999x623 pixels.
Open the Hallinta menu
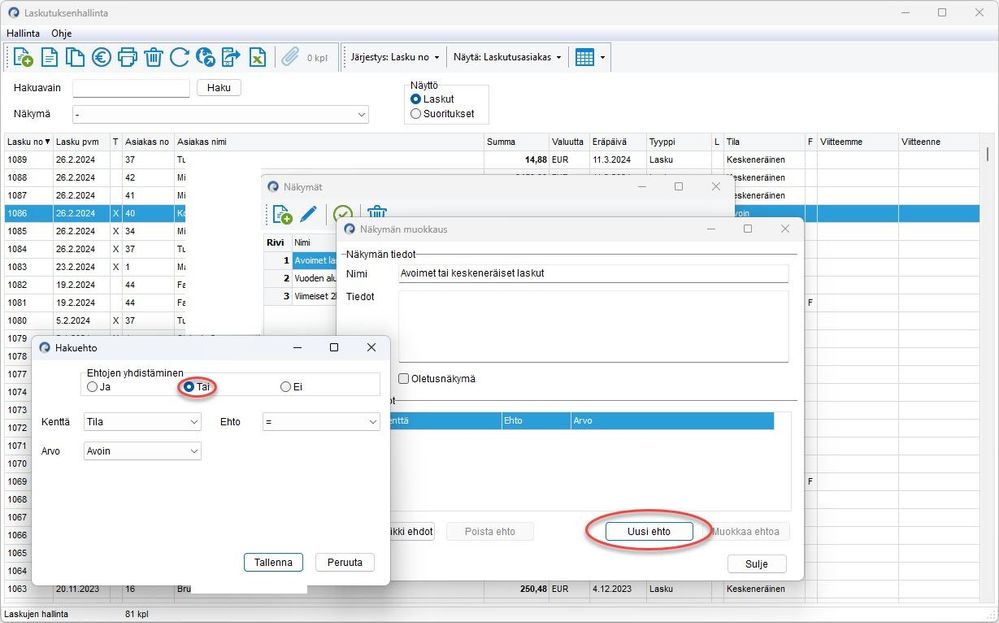pos(23,33)
